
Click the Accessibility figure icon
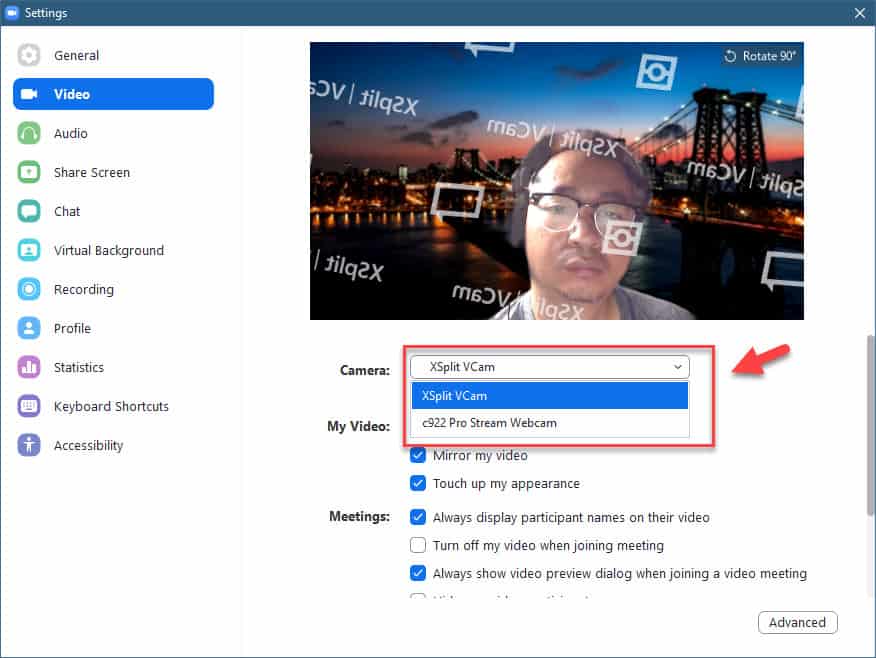(x=28, y=445)
